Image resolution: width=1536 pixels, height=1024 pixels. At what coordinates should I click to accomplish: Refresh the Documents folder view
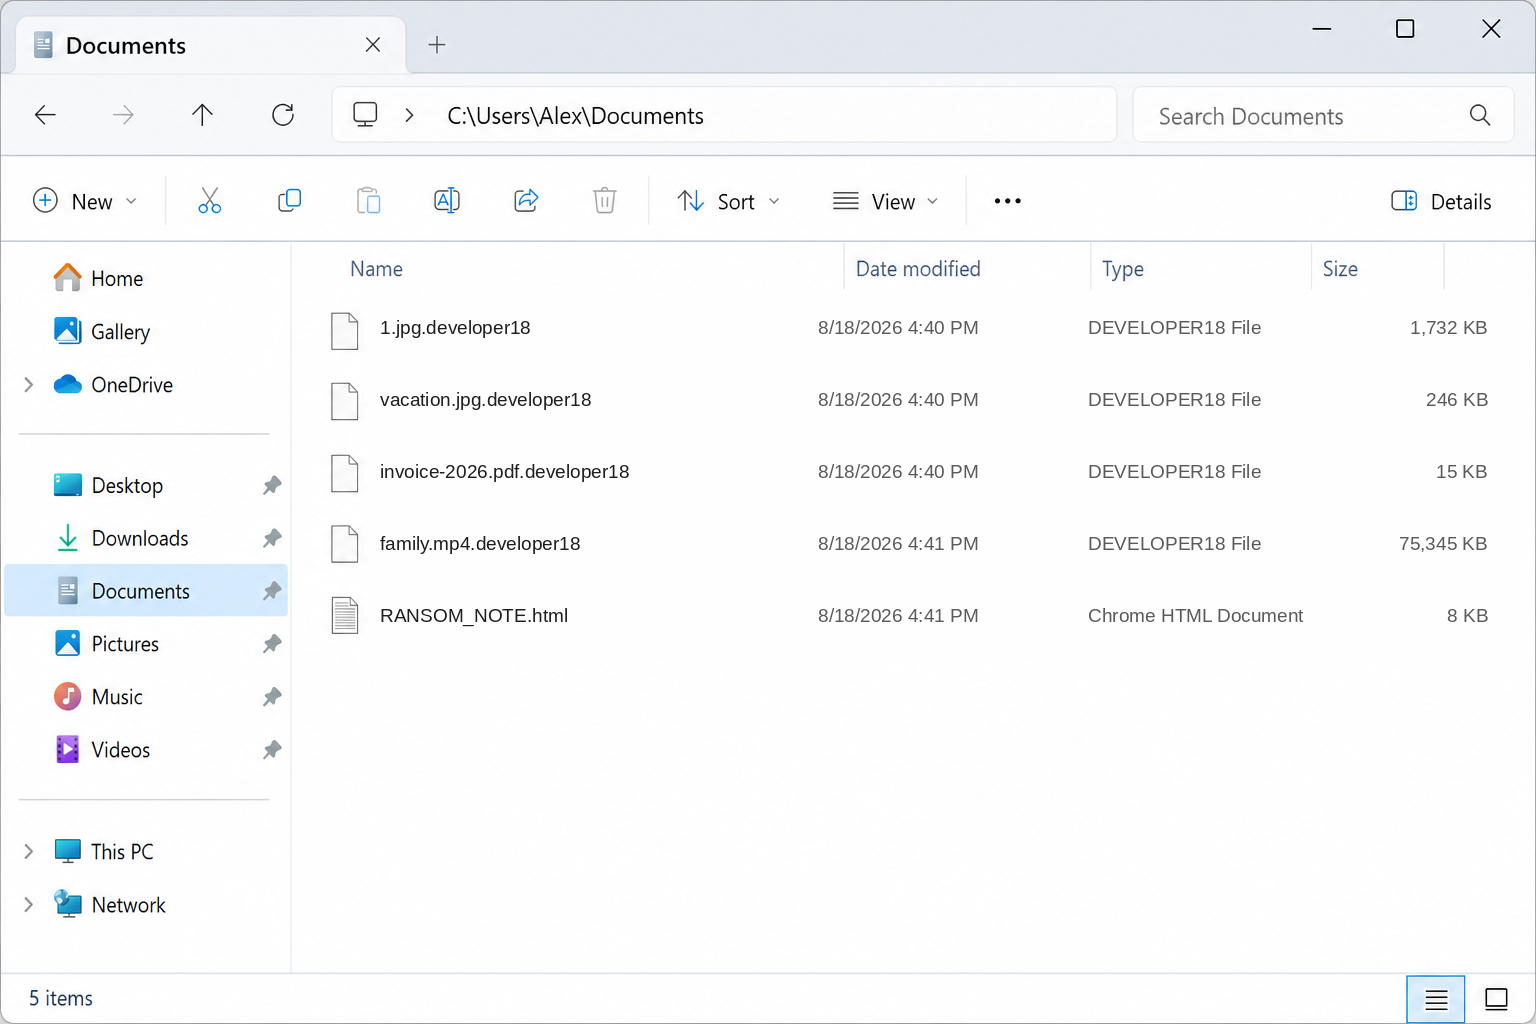click(x=283, y=115)
